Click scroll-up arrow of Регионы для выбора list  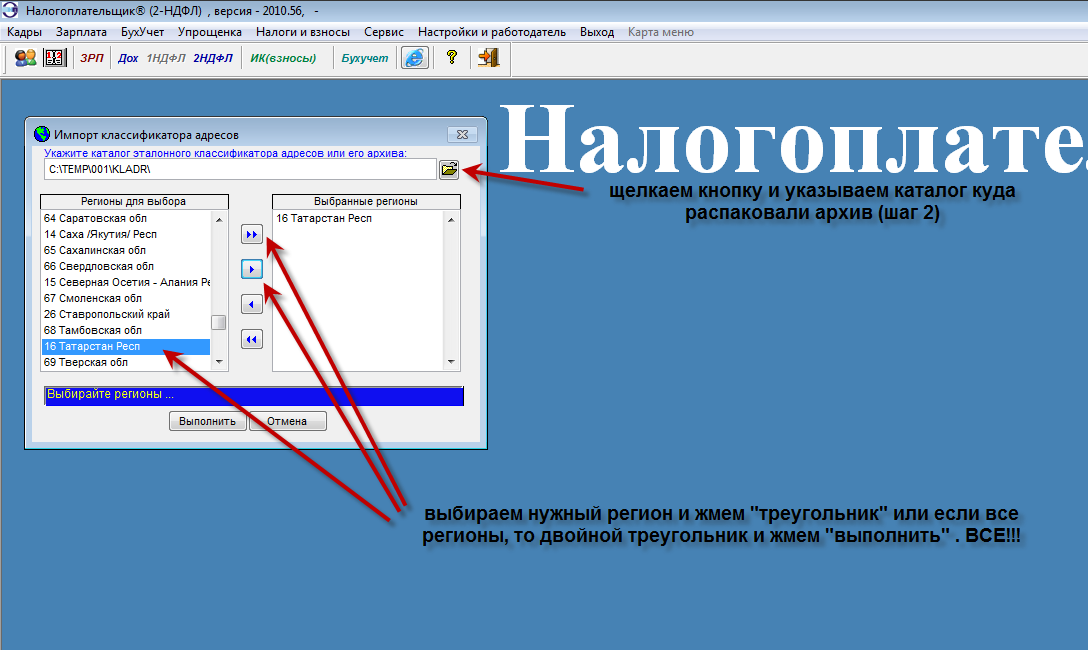tap(219, 219)
